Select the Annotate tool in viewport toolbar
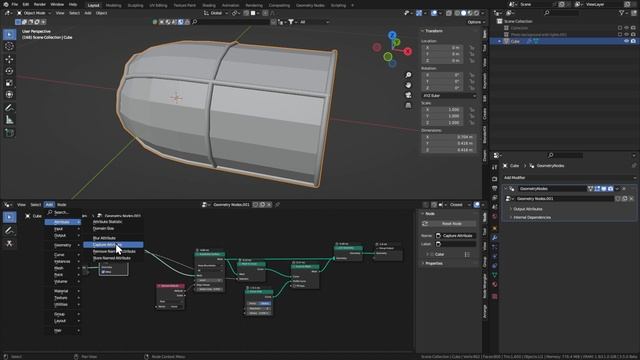 pos(9,108)
